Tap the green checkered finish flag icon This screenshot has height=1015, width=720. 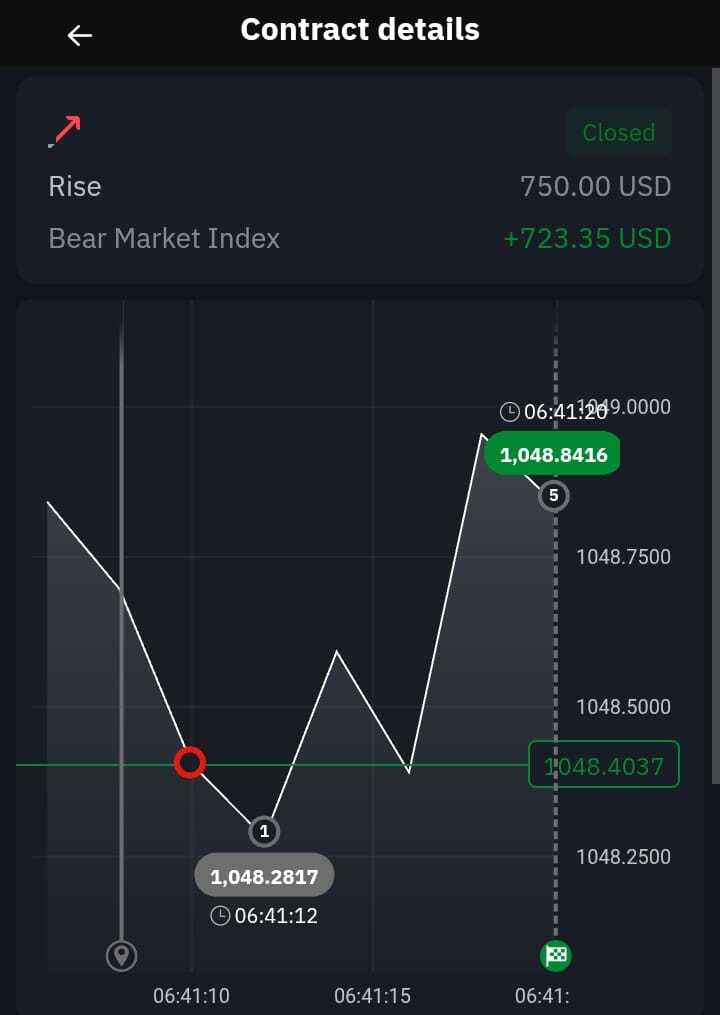coord(556,955)
